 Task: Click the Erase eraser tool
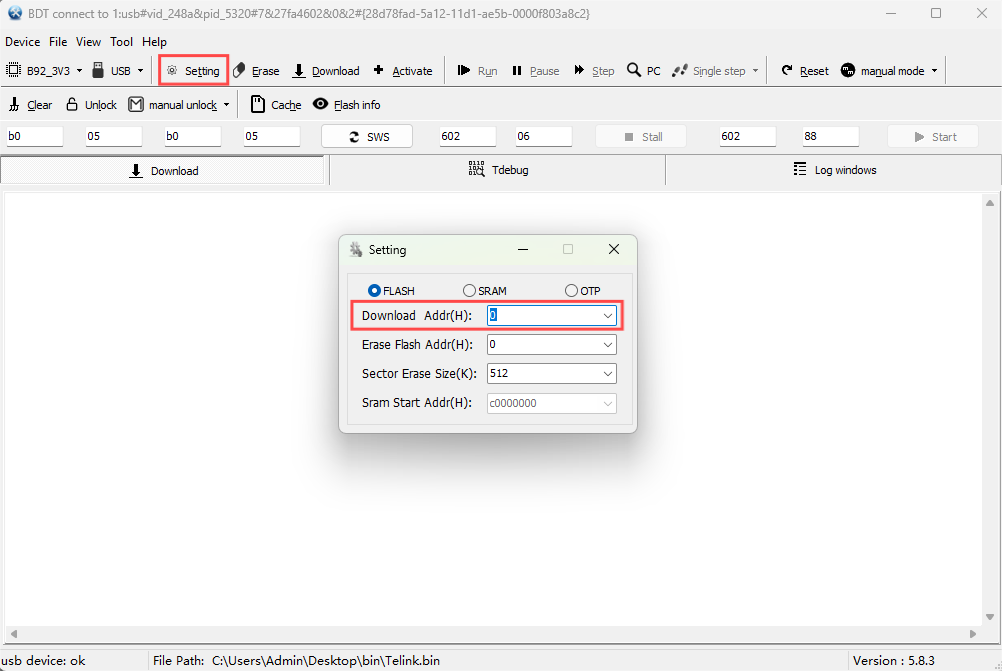(256, 70)
